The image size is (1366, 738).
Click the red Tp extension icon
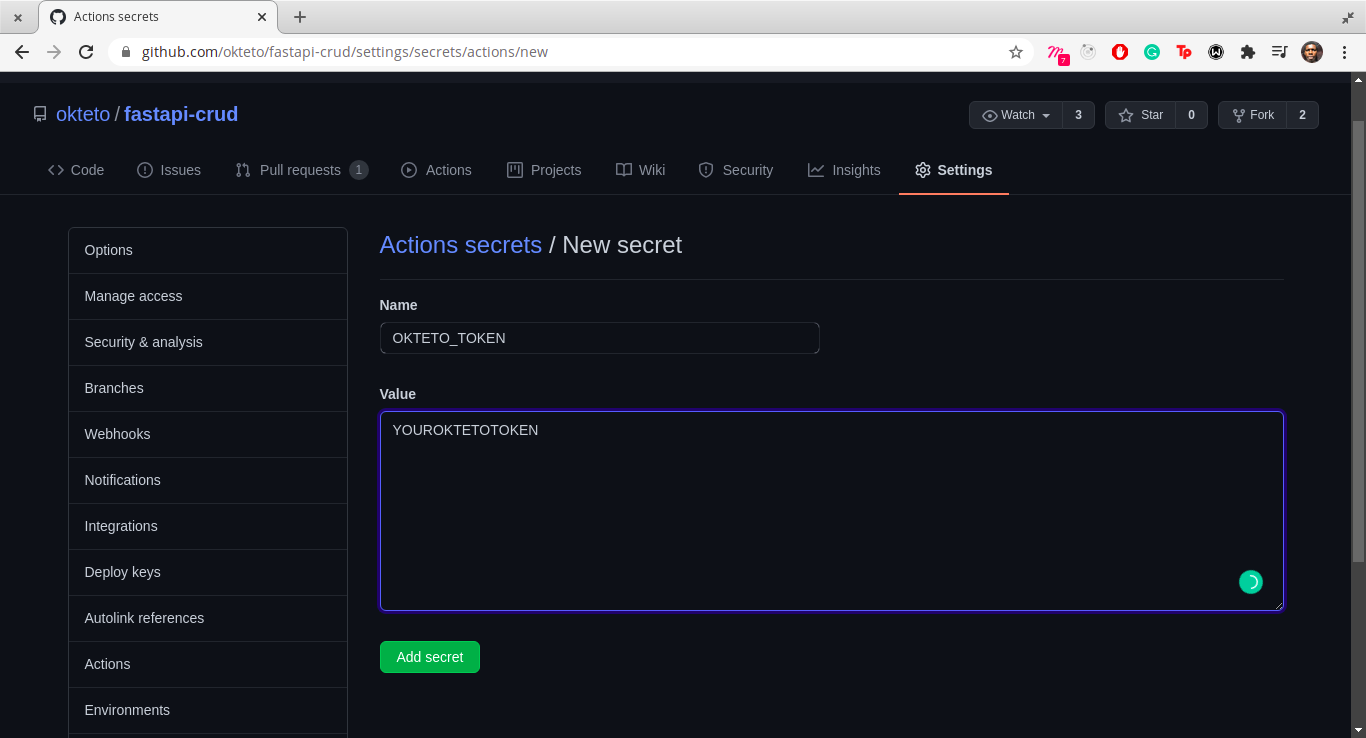click(1184, 52)
